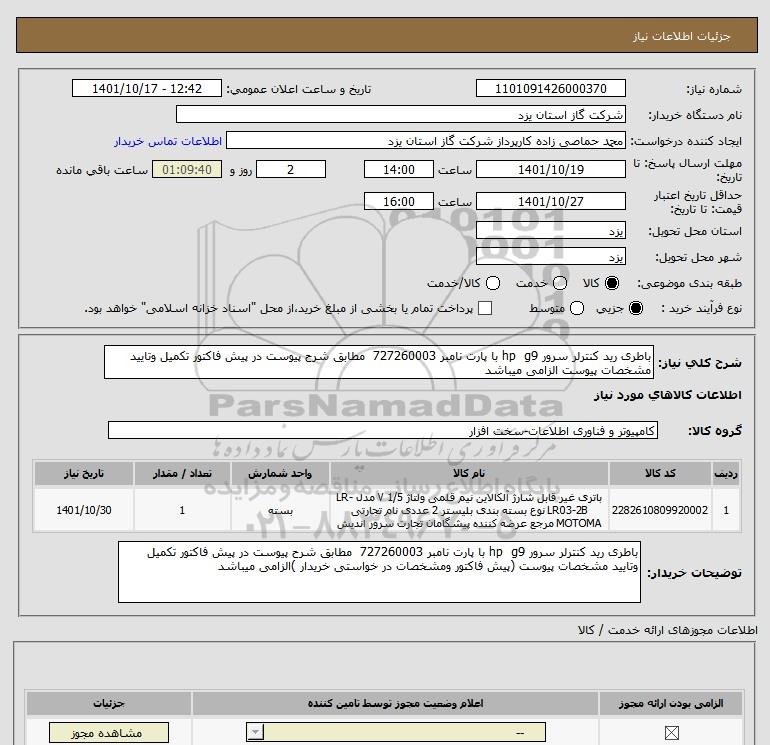This screenshot has height=745, width=770.
Task: Click the delivery city field
Action: click(x=550, y=256)
